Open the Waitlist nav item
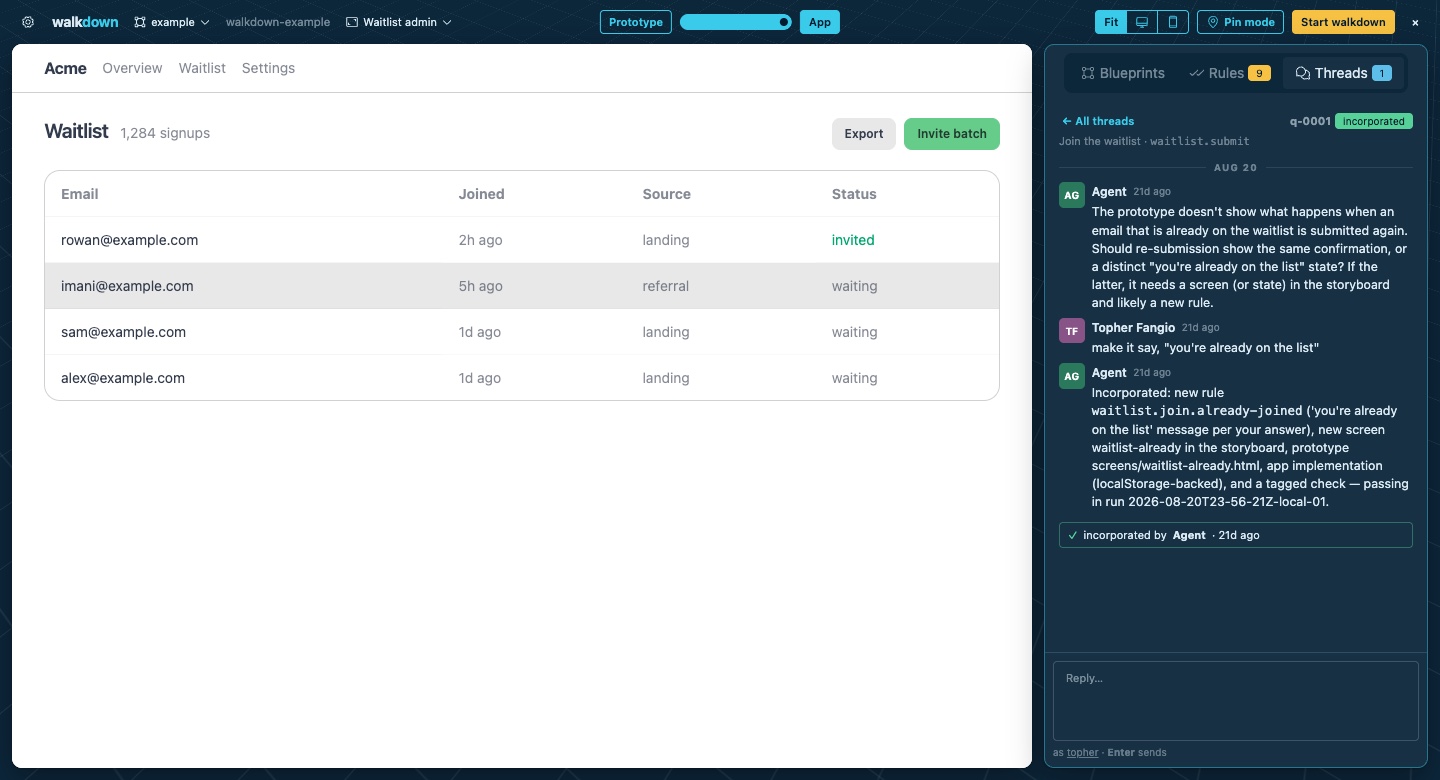Screen dimensions: 1440x780 [x=202, y=68]
